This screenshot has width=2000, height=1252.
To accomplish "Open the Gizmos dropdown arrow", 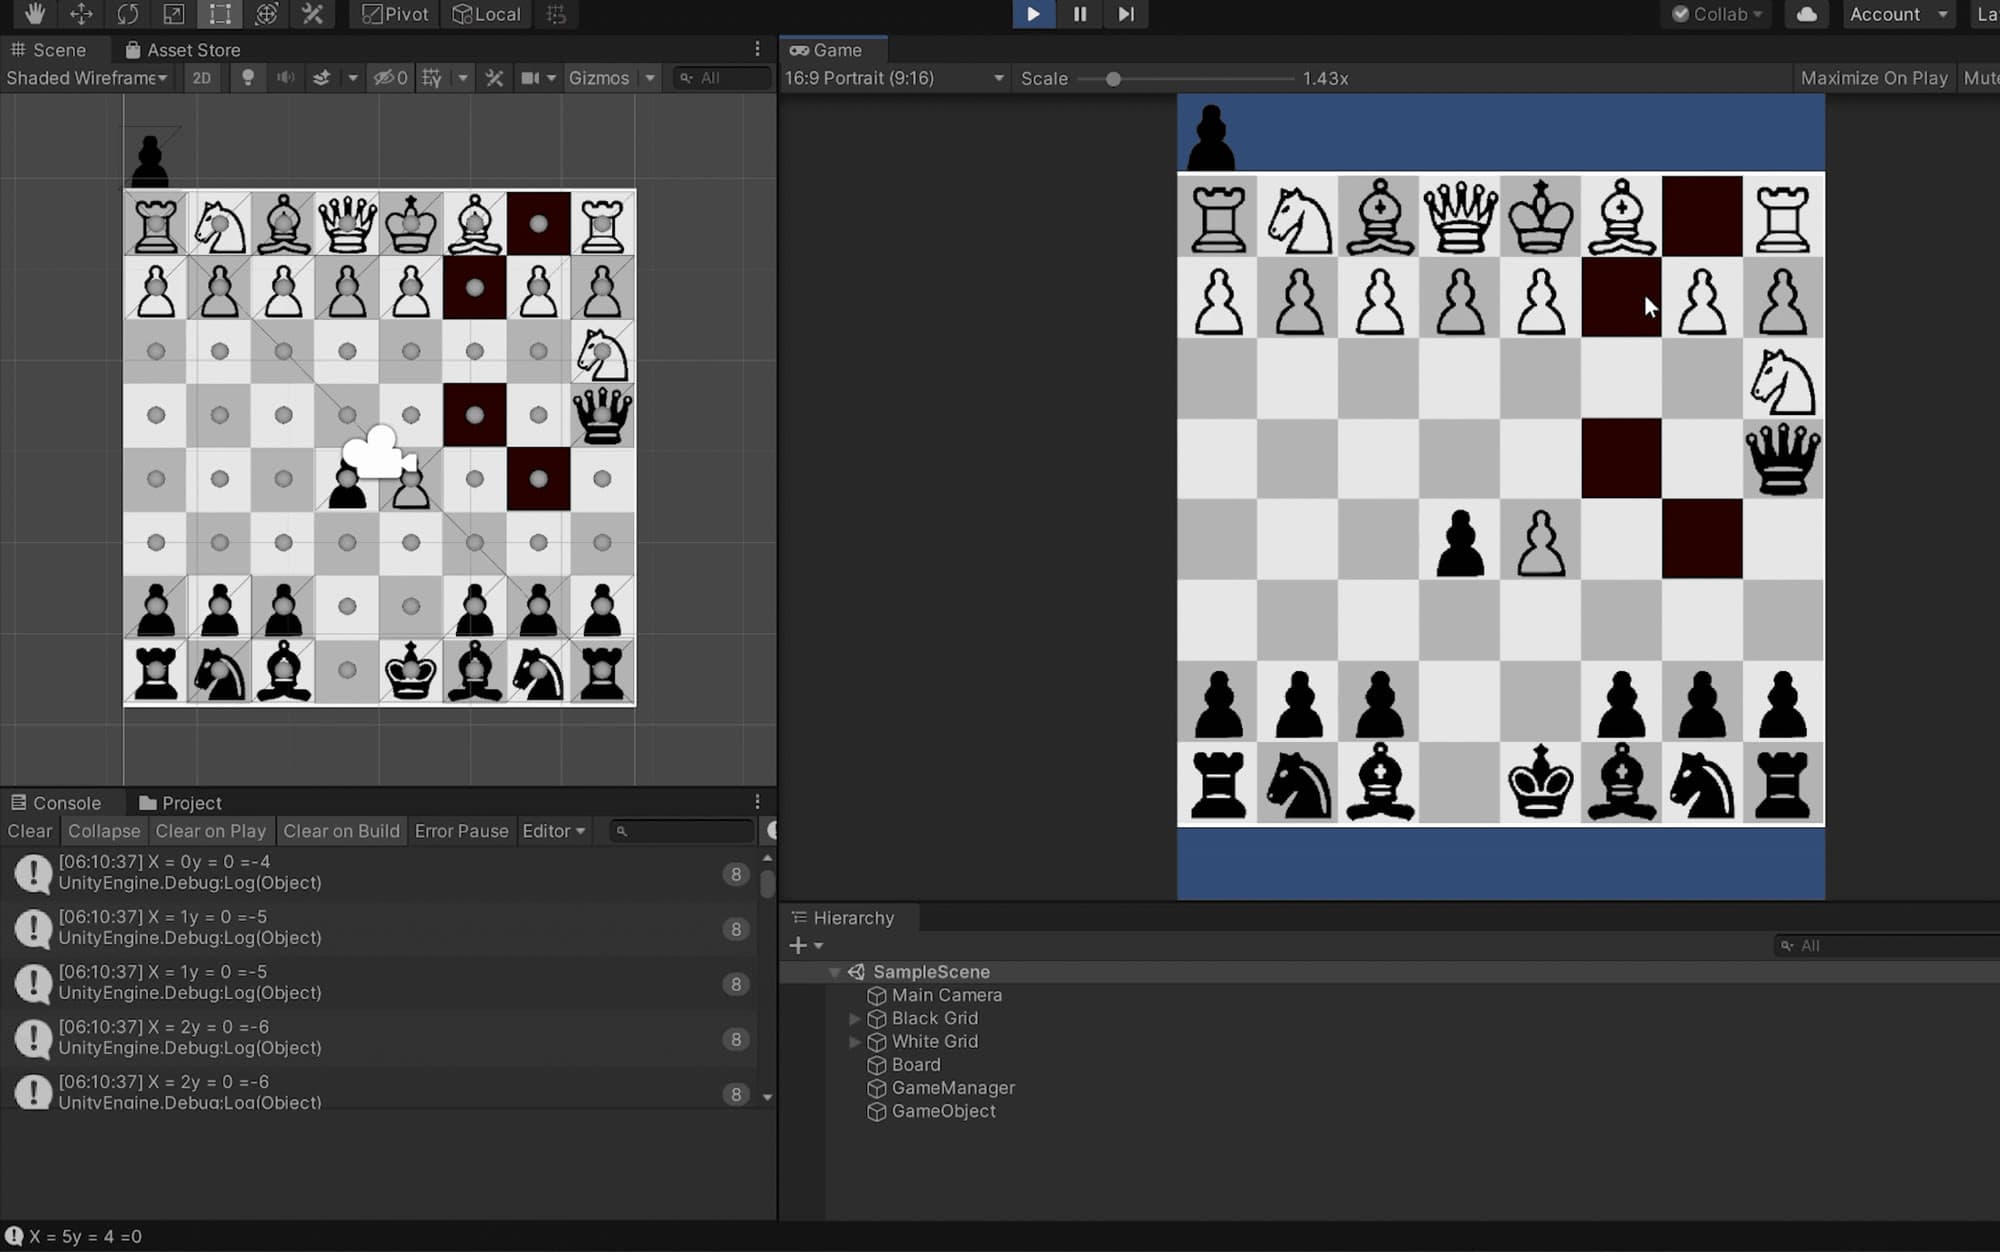I will (x=650, y=78).
